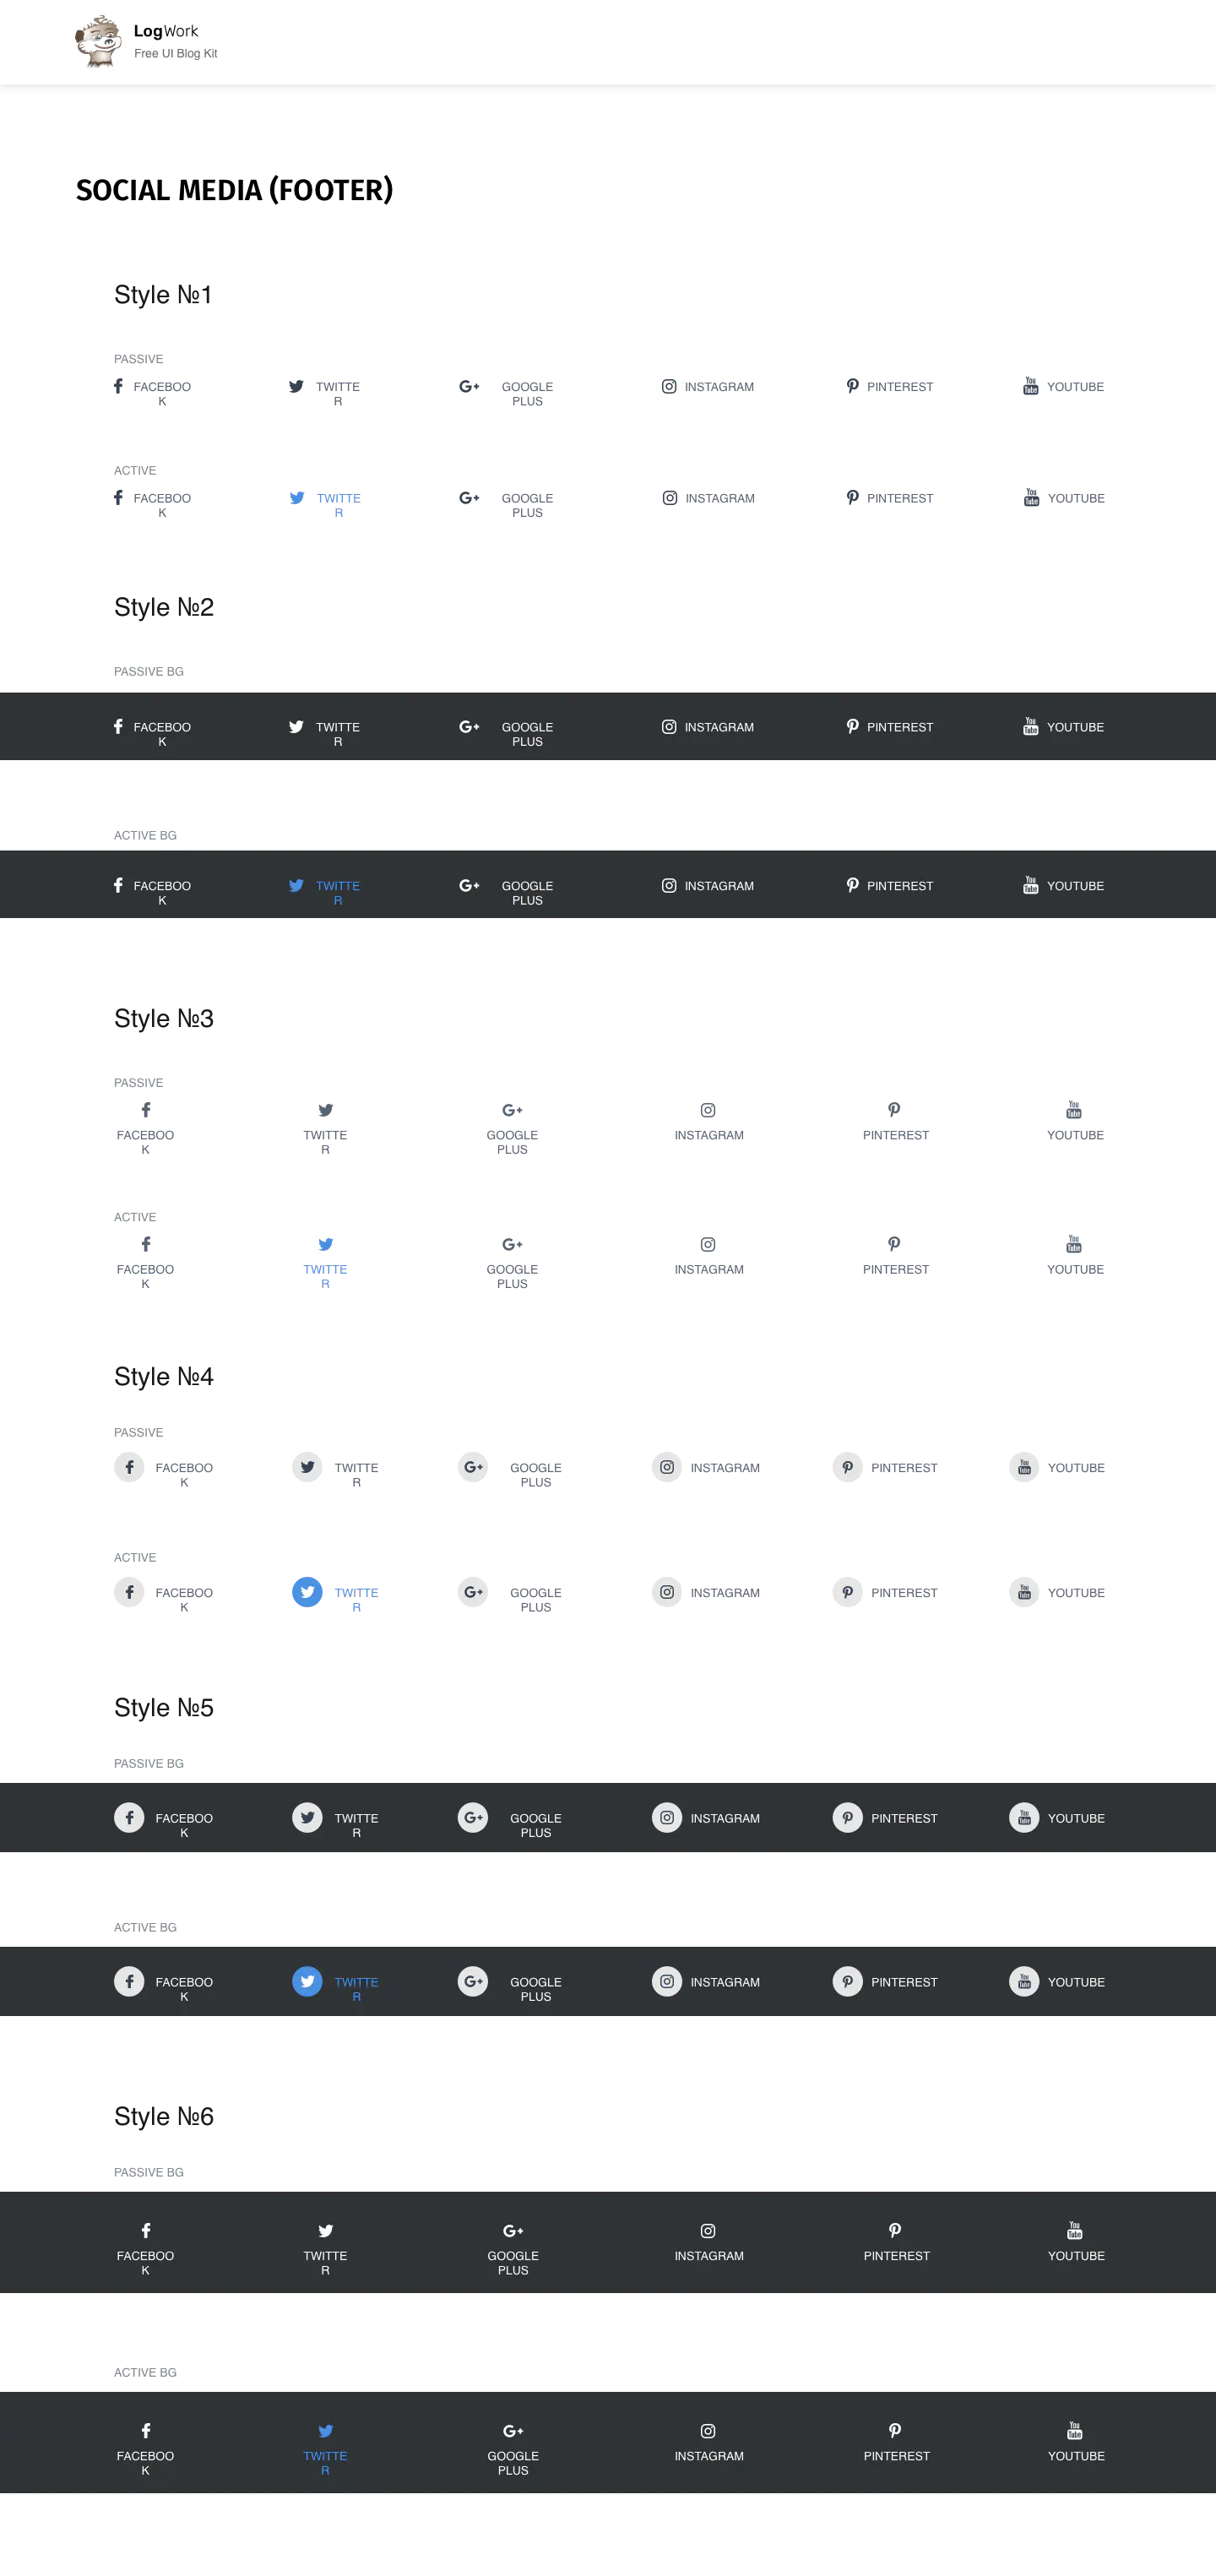Click Pinterest icon in Style №6 passive dark bar

coord(895,2231)
